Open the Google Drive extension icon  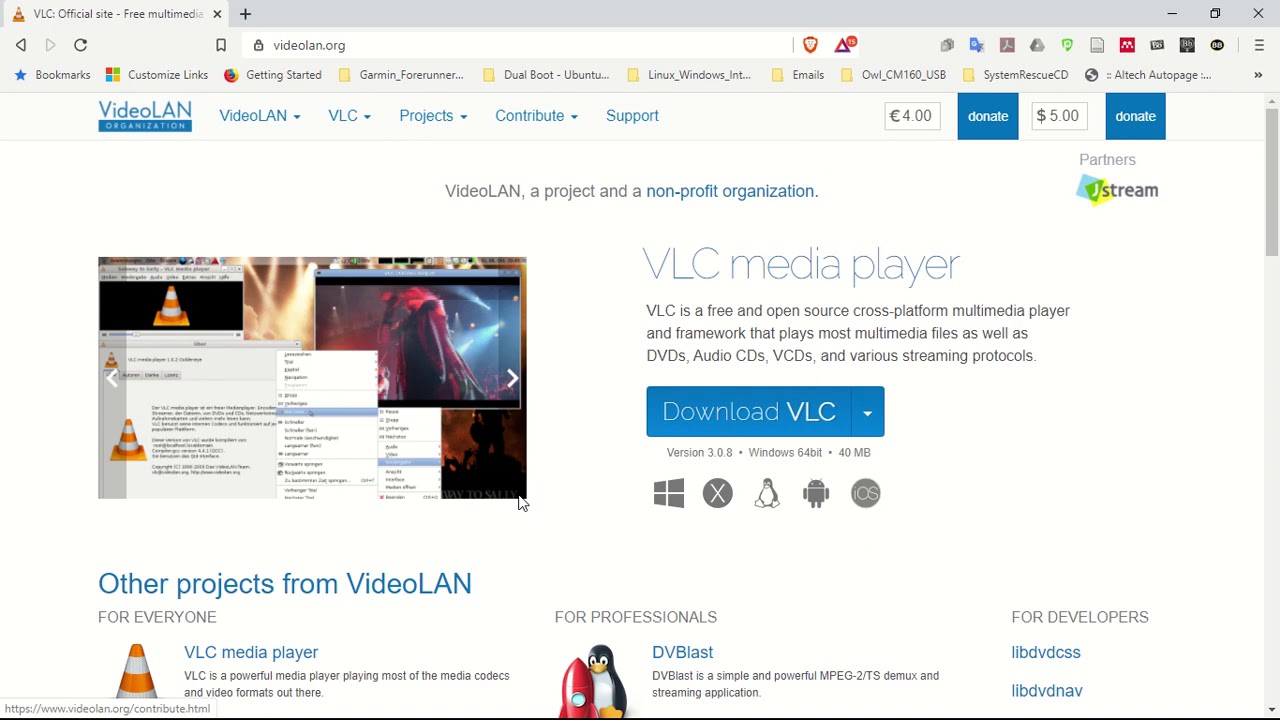pyautogui.click(x=1037, y=45)
